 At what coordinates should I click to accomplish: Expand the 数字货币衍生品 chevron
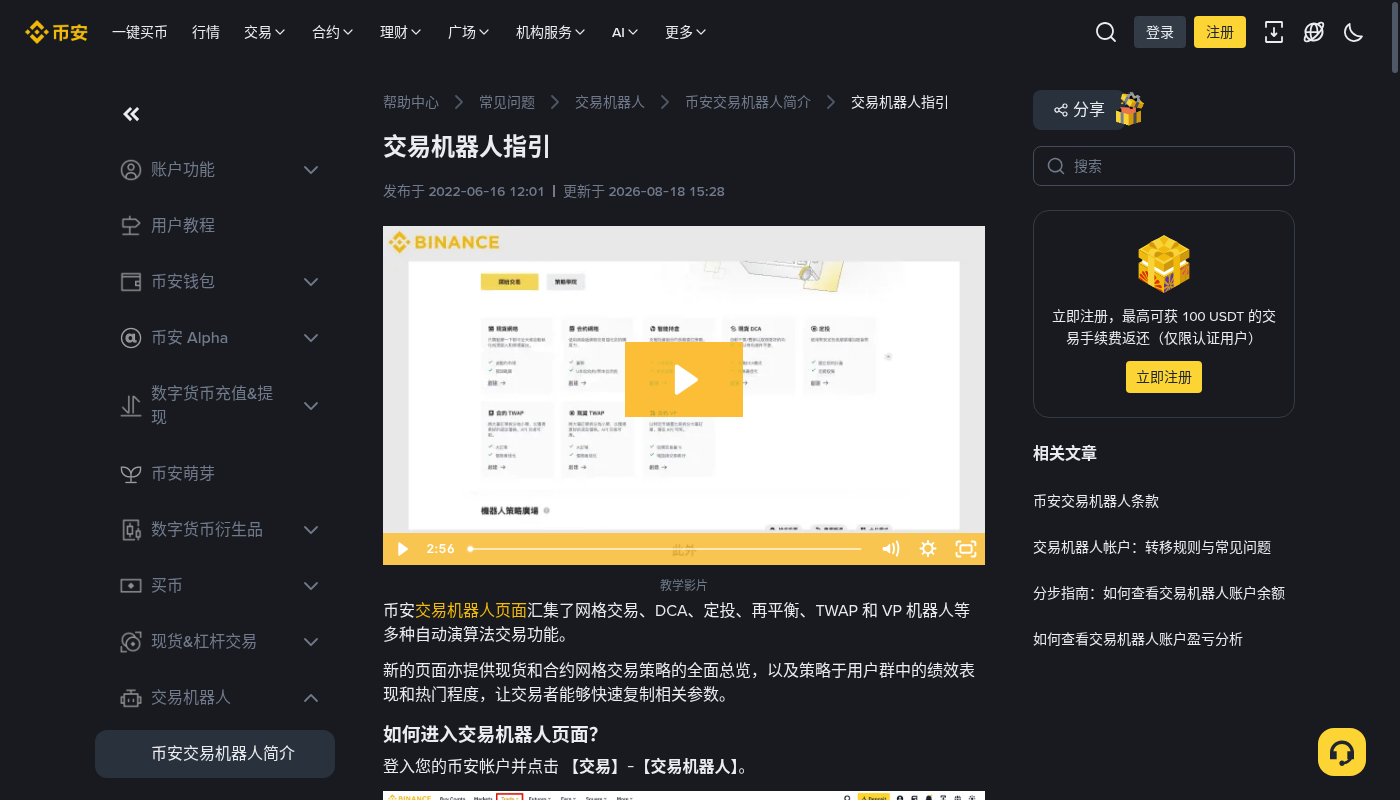(x=311, y=530)
